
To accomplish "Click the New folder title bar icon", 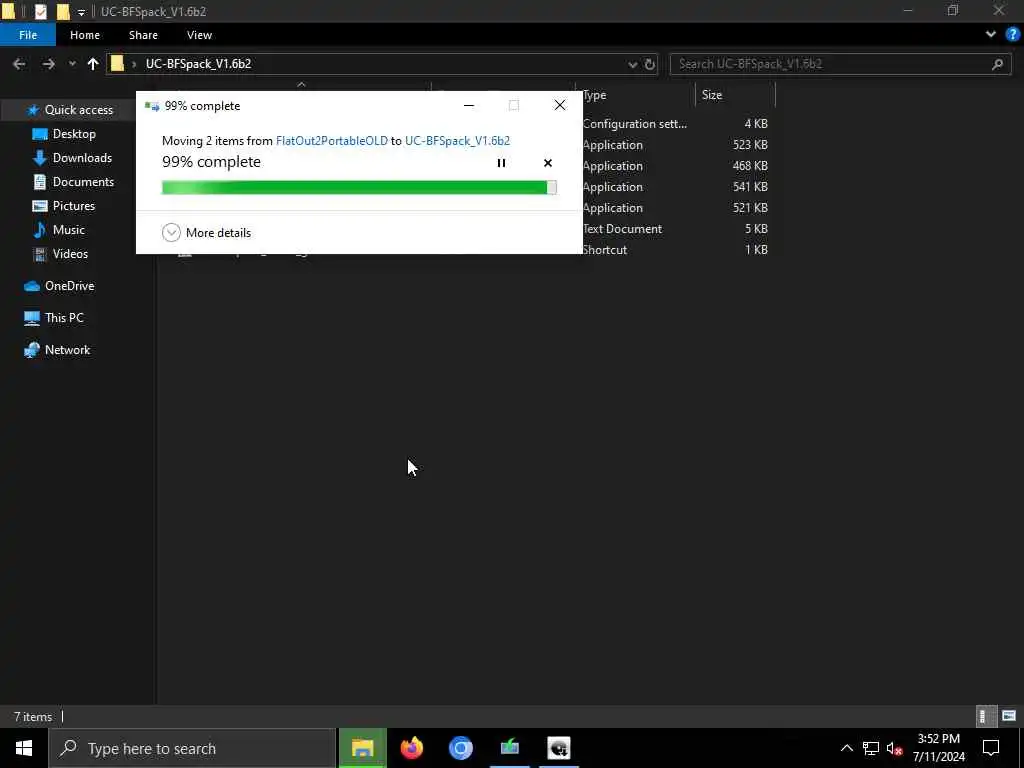I will click(63, 12).
